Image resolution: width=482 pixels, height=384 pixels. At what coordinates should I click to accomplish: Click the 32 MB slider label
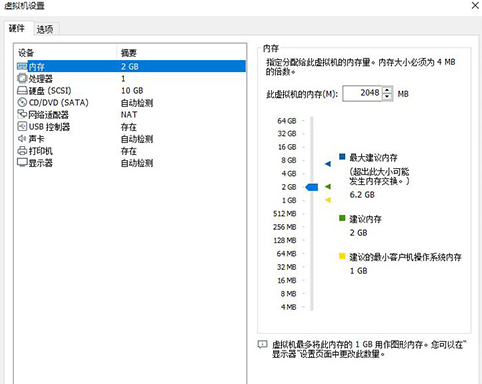click(x=287, y=267)
